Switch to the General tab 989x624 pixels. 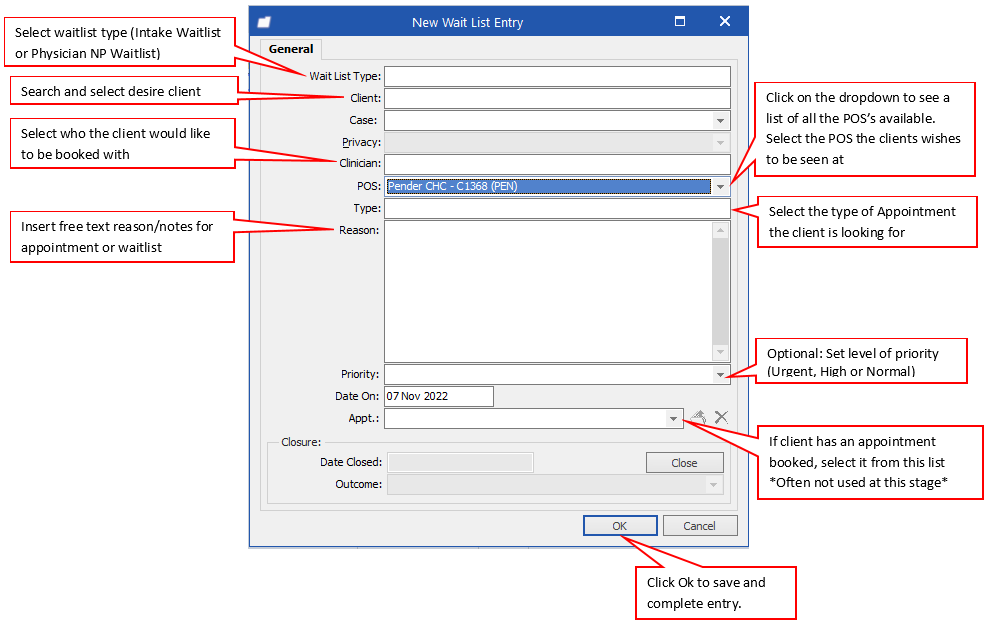[x=290, y=49]
